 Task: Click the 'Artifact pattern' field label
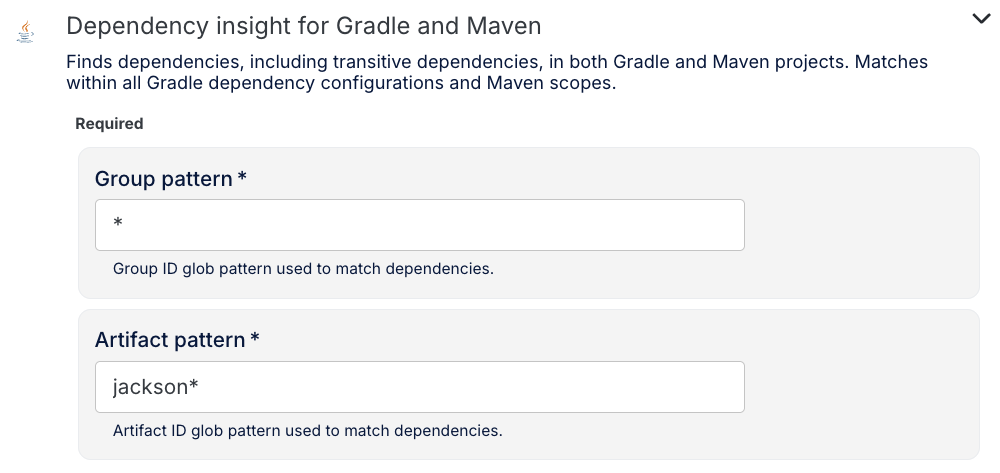coord(170,340)
